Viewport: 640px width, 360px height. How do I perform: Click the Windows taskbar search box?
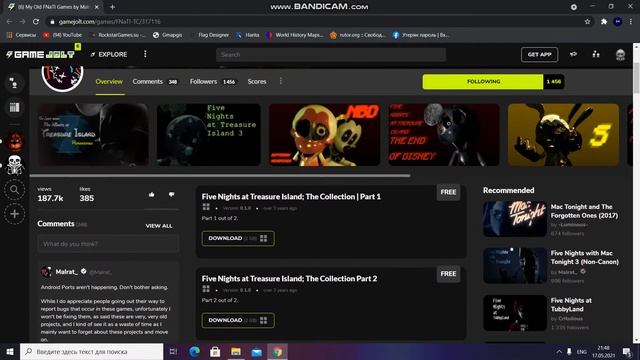coord(91,351)
